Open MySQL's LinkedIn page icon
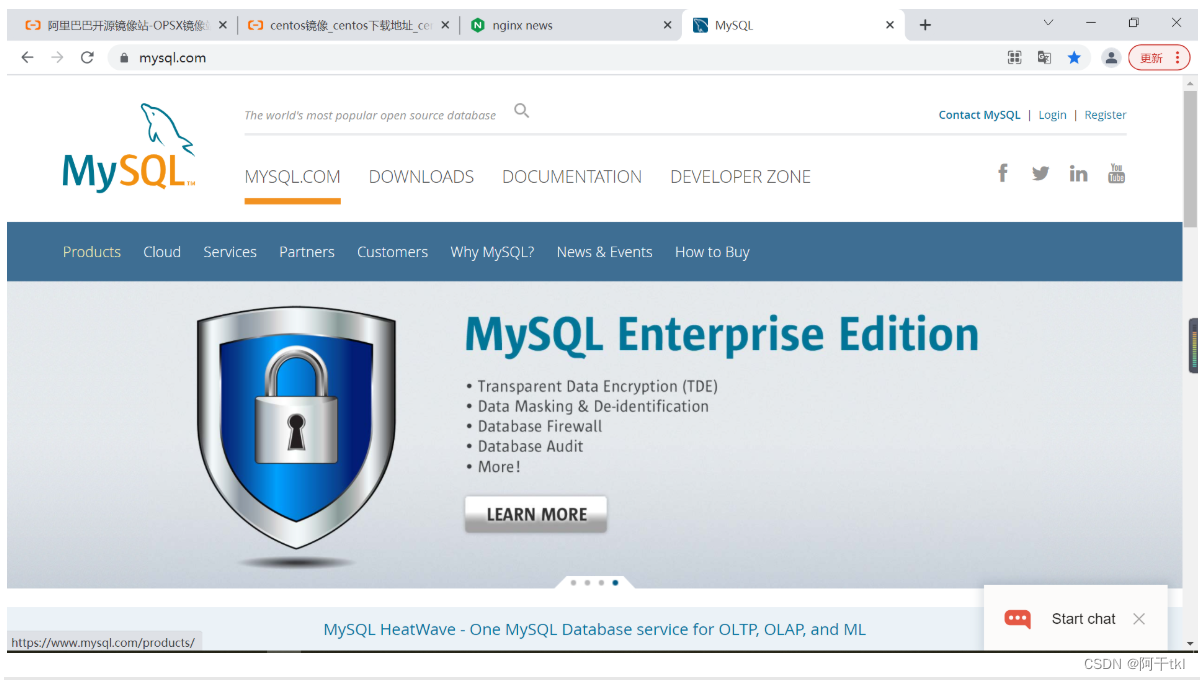This screenshot has height=680, width=1200. (x=1078, y=173)
